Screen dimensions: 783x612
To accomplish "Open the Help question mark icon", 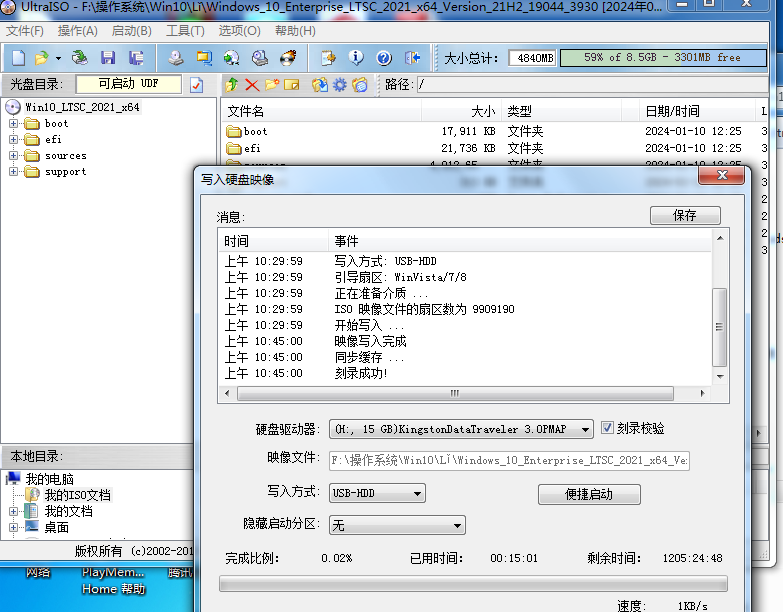I will pos(384,58).
